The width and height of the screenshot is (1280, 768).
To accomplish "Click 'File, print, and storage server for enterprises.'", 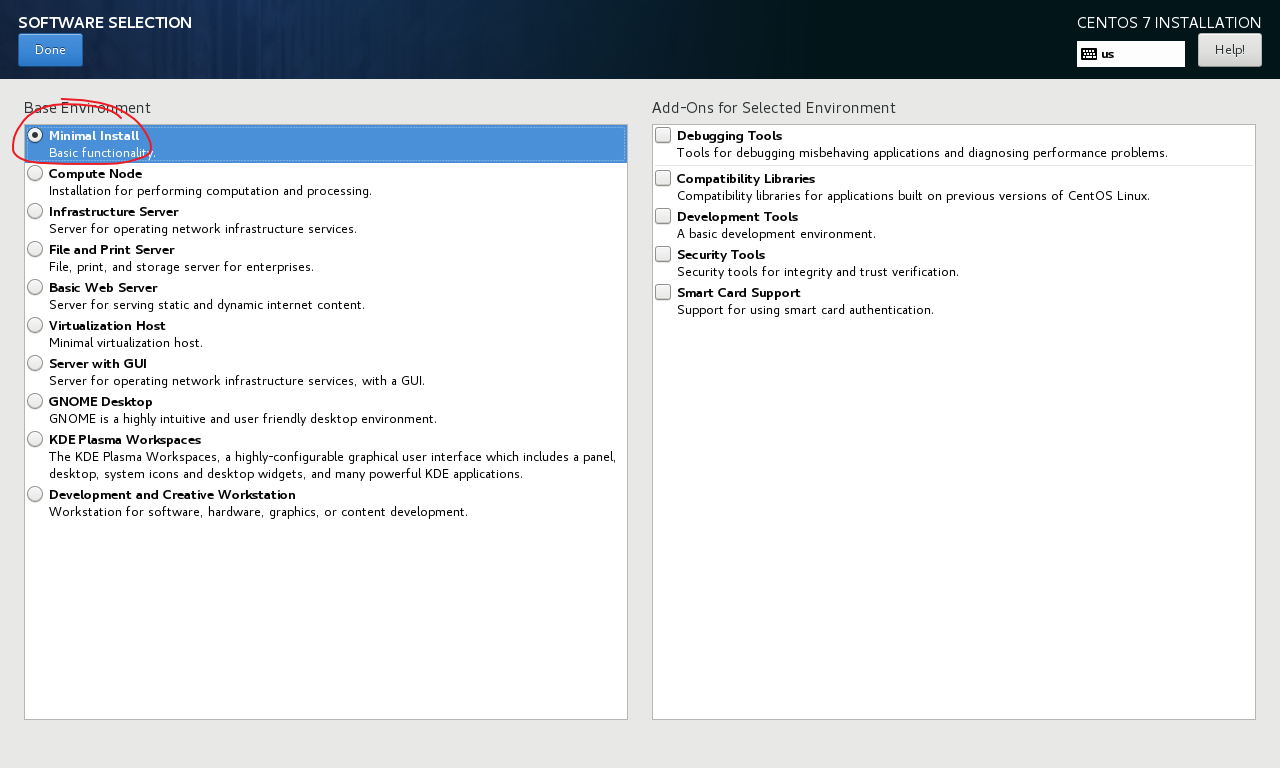I will point(181,267).
